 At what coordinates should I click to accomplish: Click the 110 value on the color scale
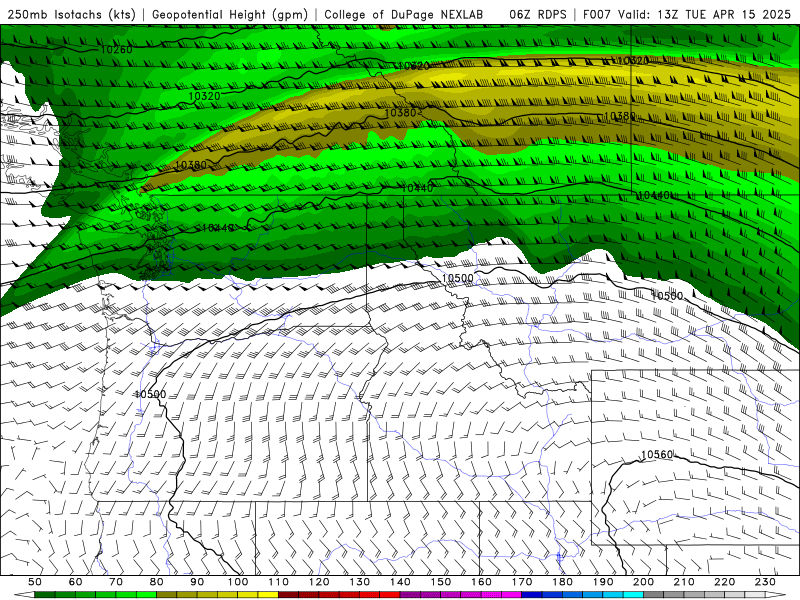point(279,582)
